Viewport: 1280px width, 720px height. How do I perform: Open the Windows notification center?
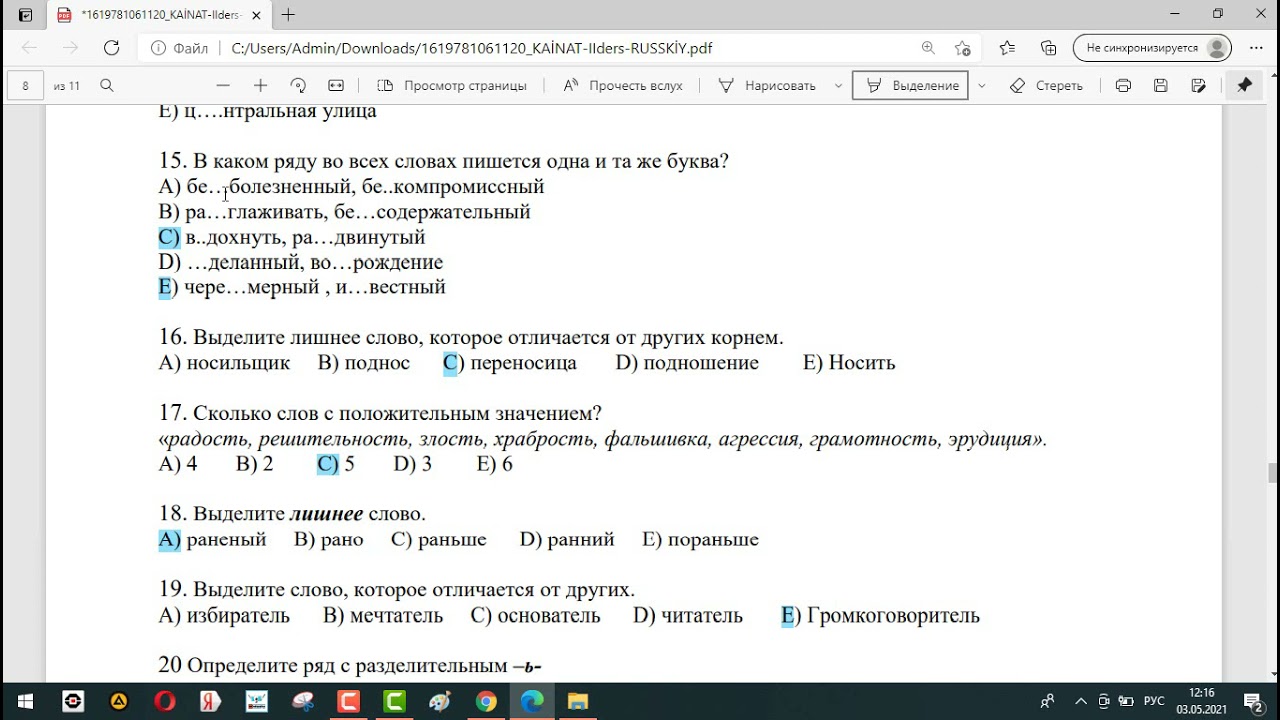1254,701
